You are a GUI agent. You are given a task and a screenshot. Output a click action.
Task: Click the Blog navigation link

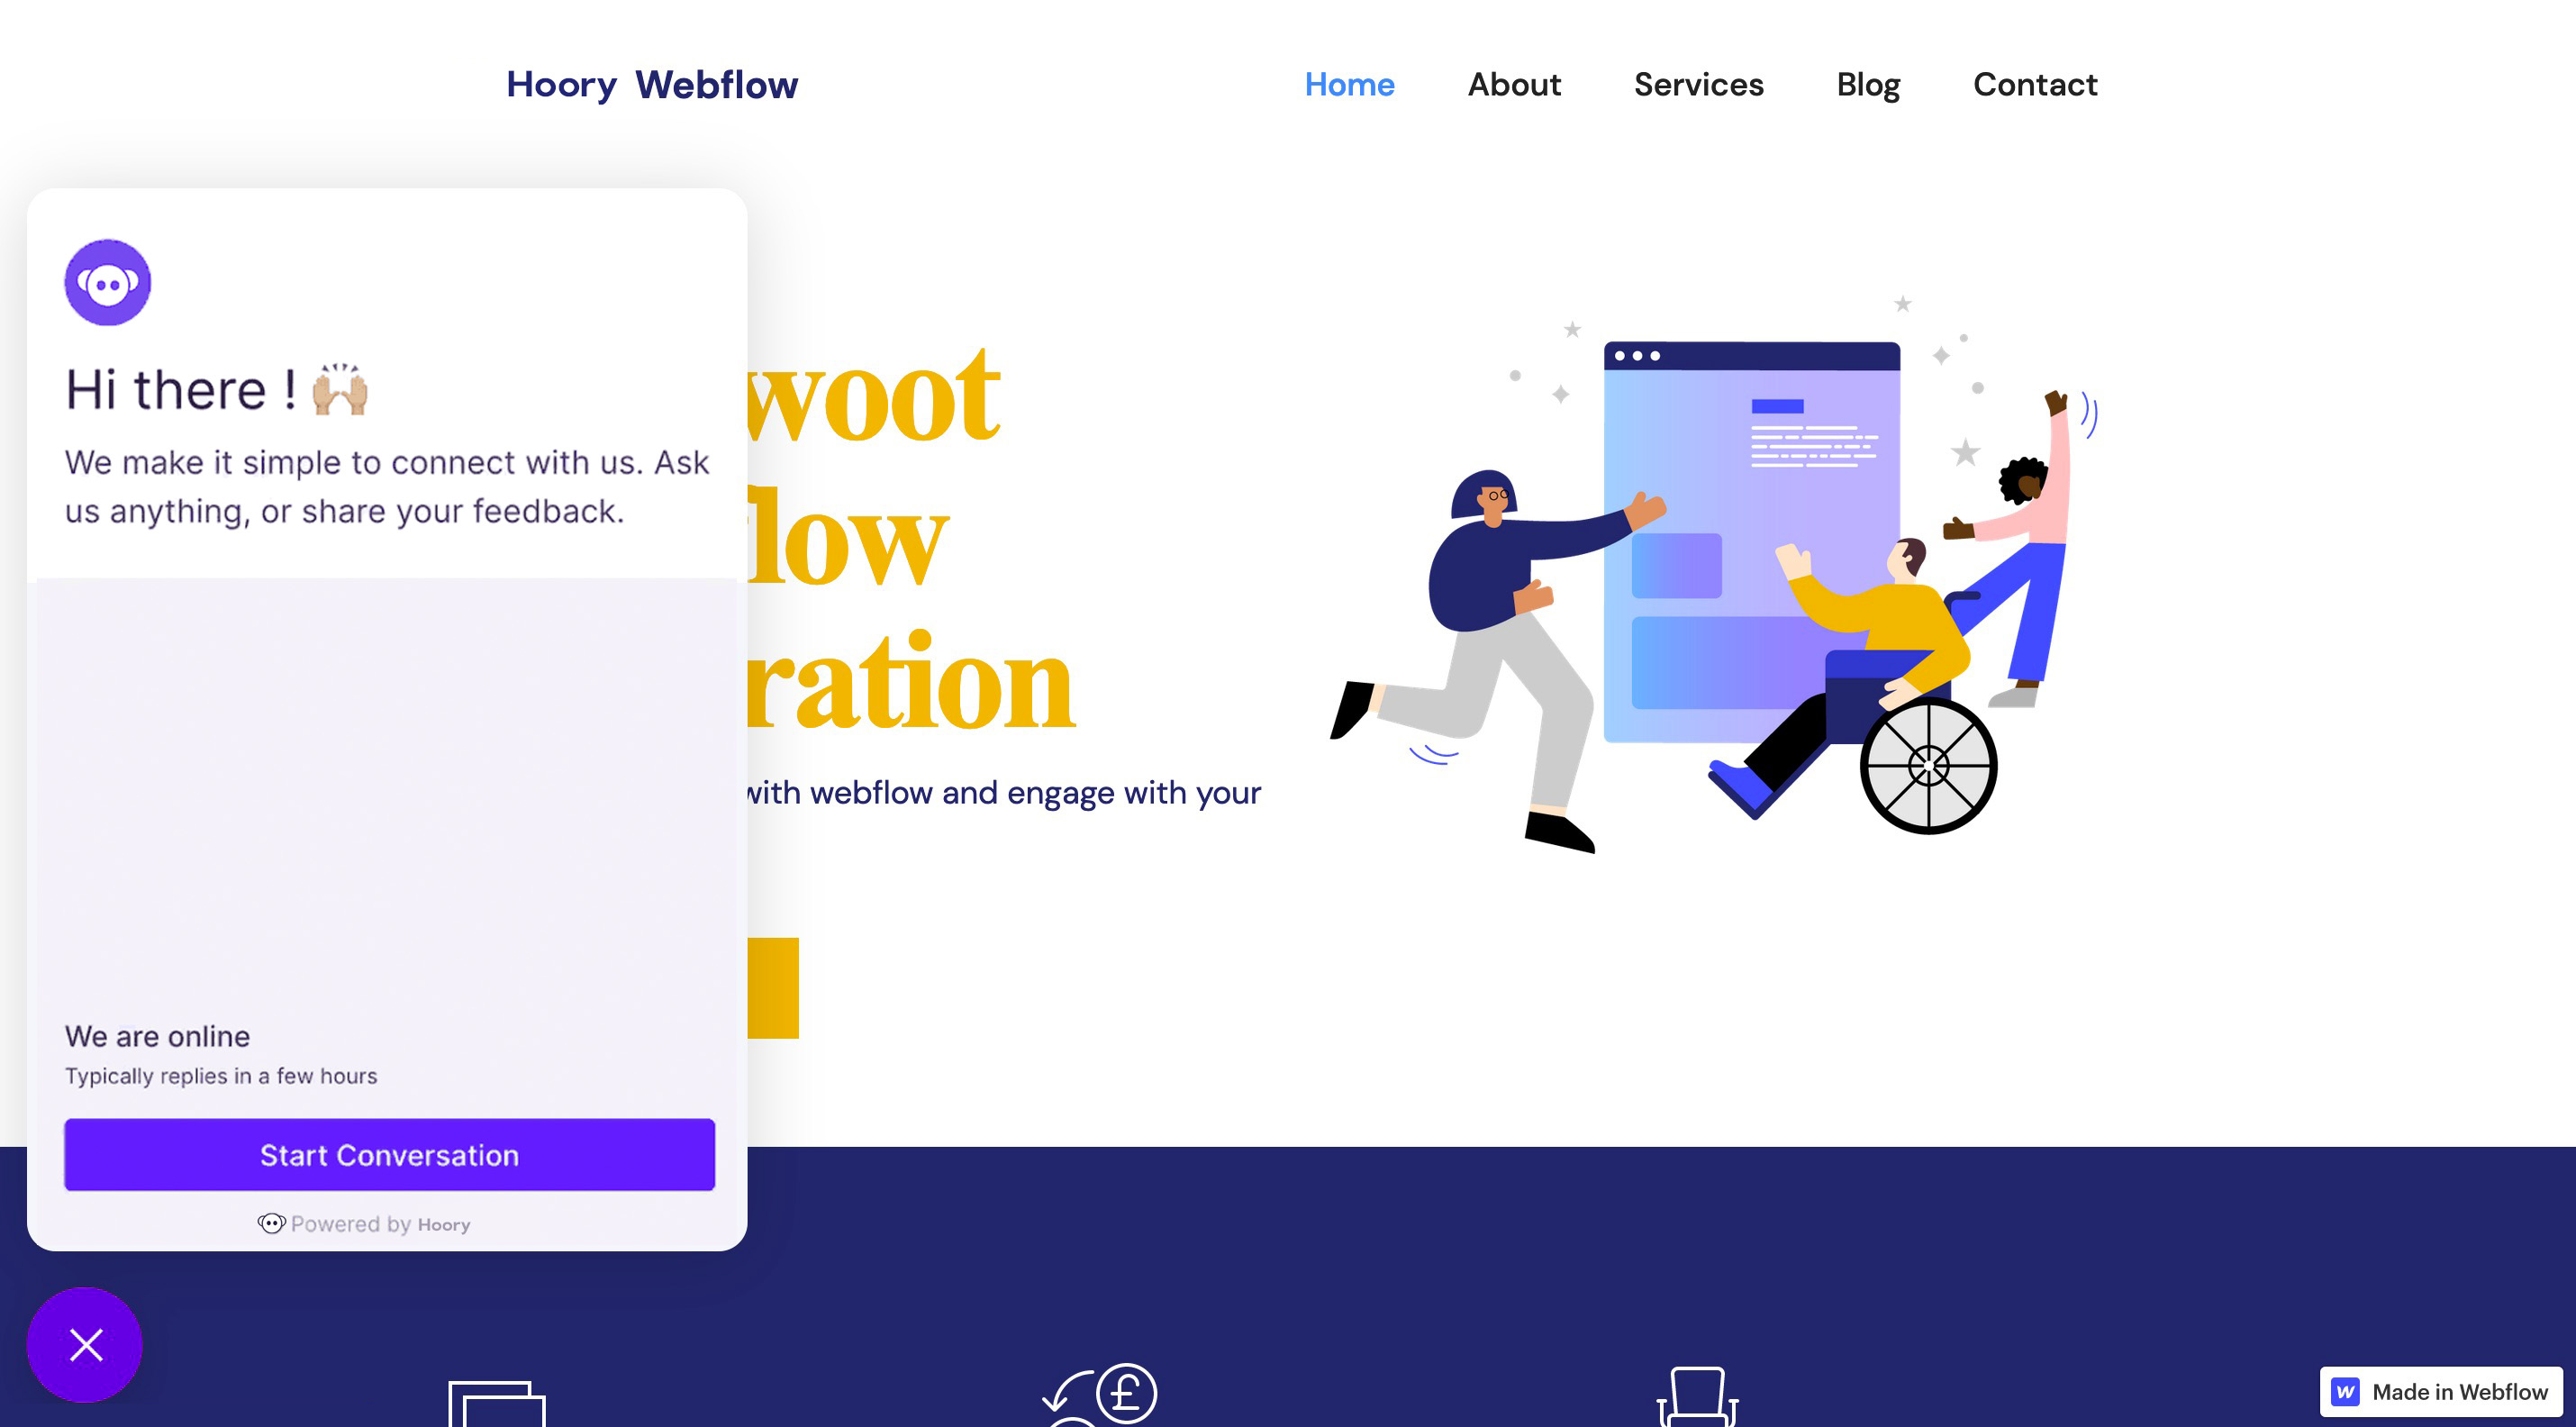pos(1868,85)
